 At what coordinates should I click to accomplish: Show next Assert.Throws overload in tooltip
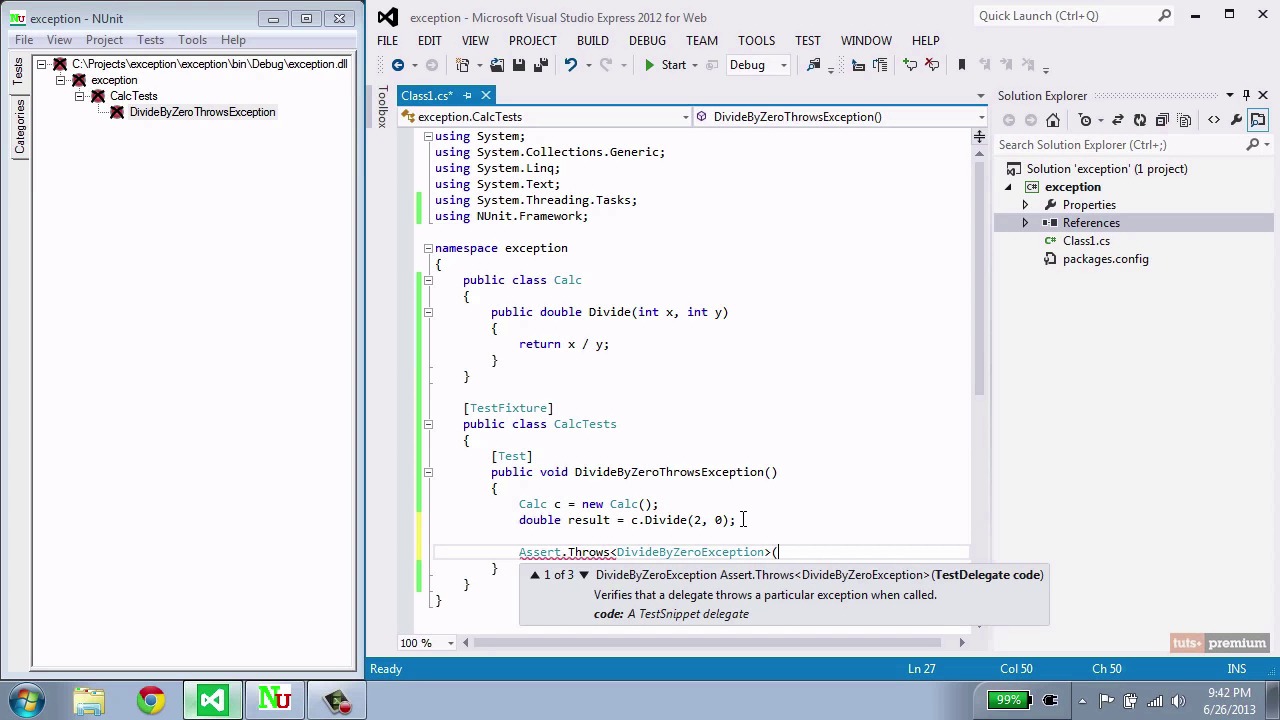click(x=584, y=575)
